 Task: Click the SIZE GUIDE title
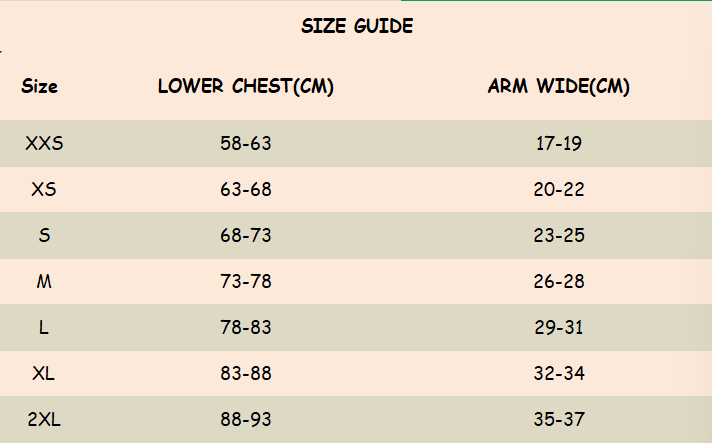point(356,27)
